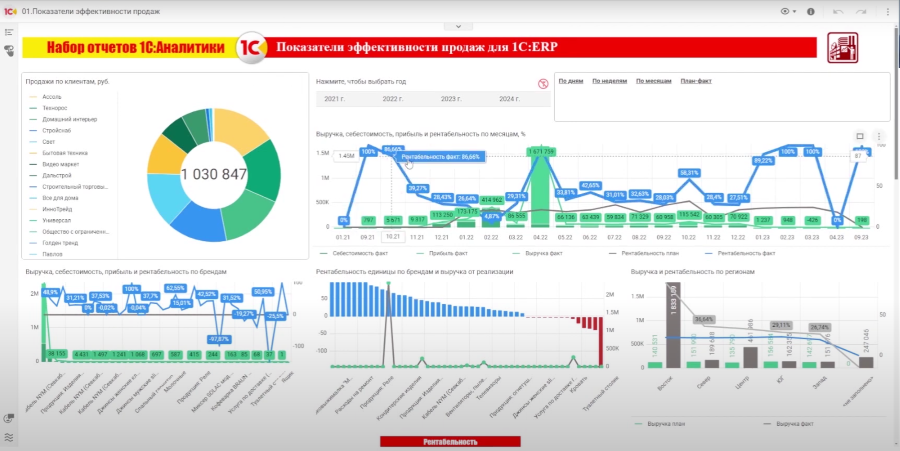
Task: Click the 36,64% label in regions chart
Action: pos(704,319)
